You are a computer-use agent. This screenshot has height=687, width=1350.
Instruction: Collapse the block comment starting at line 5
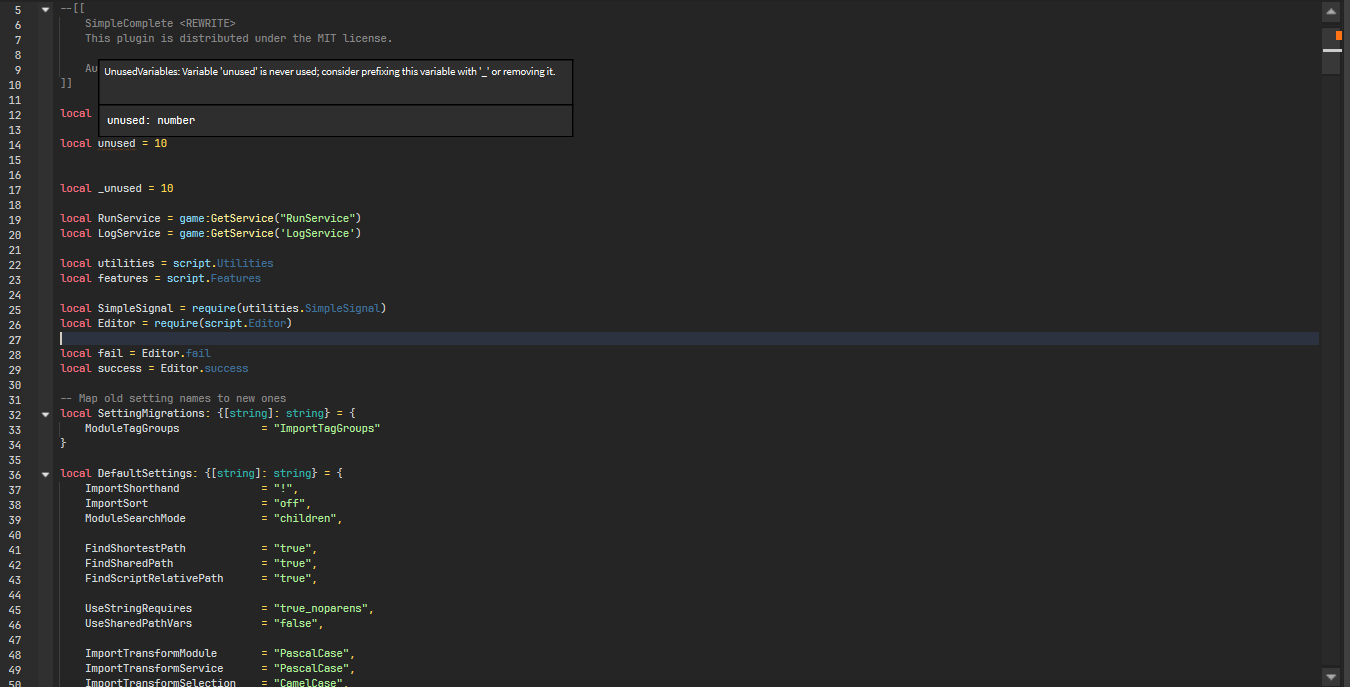[44, 8]
